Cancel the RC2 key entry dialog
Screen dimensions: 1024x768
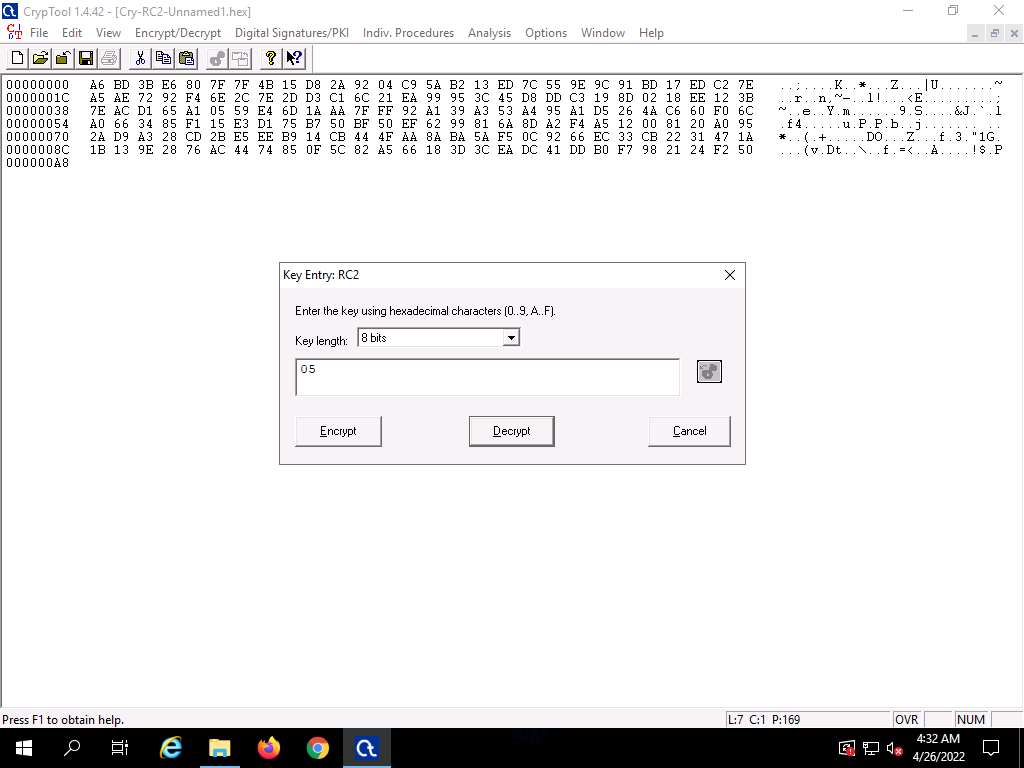pos(689,431)
